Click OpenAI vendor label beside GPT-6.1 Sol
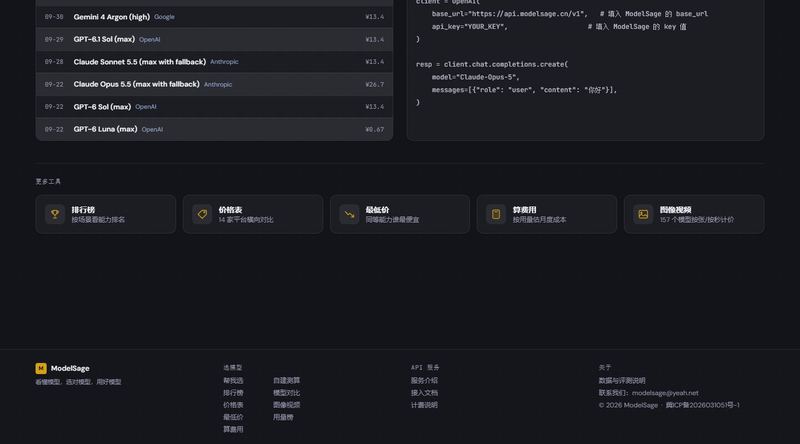Image resolution: width=800 pixels, height=444 pixels. 149,39
